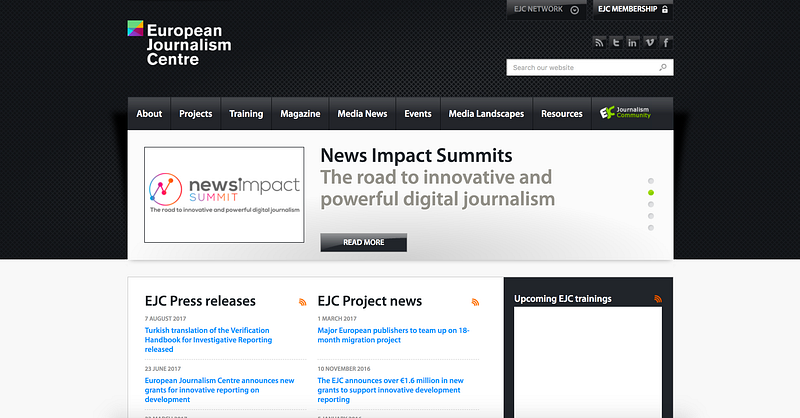
Task: Open the Vimeo social icon
Action: pos(649,42)
